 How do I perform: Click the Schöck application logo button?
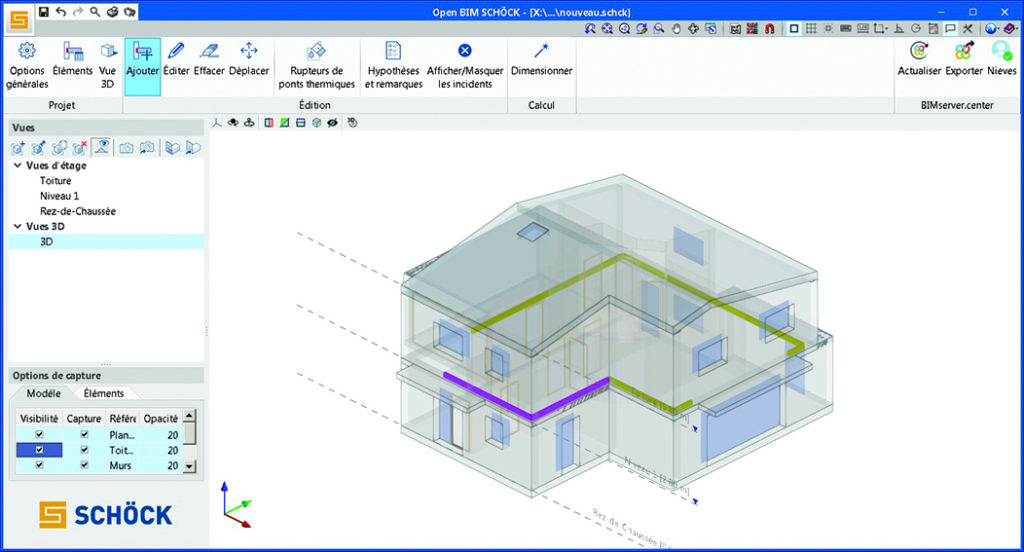pyautogui.click(x=19, y=19)
